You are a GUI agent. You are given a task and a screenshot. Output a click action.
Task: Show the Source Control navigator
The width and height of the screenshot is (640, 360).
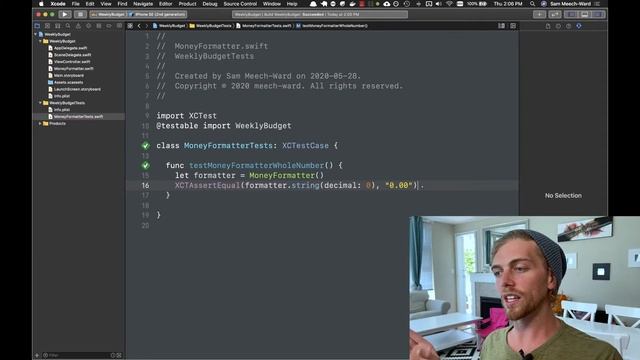click(x=47, y=26)
